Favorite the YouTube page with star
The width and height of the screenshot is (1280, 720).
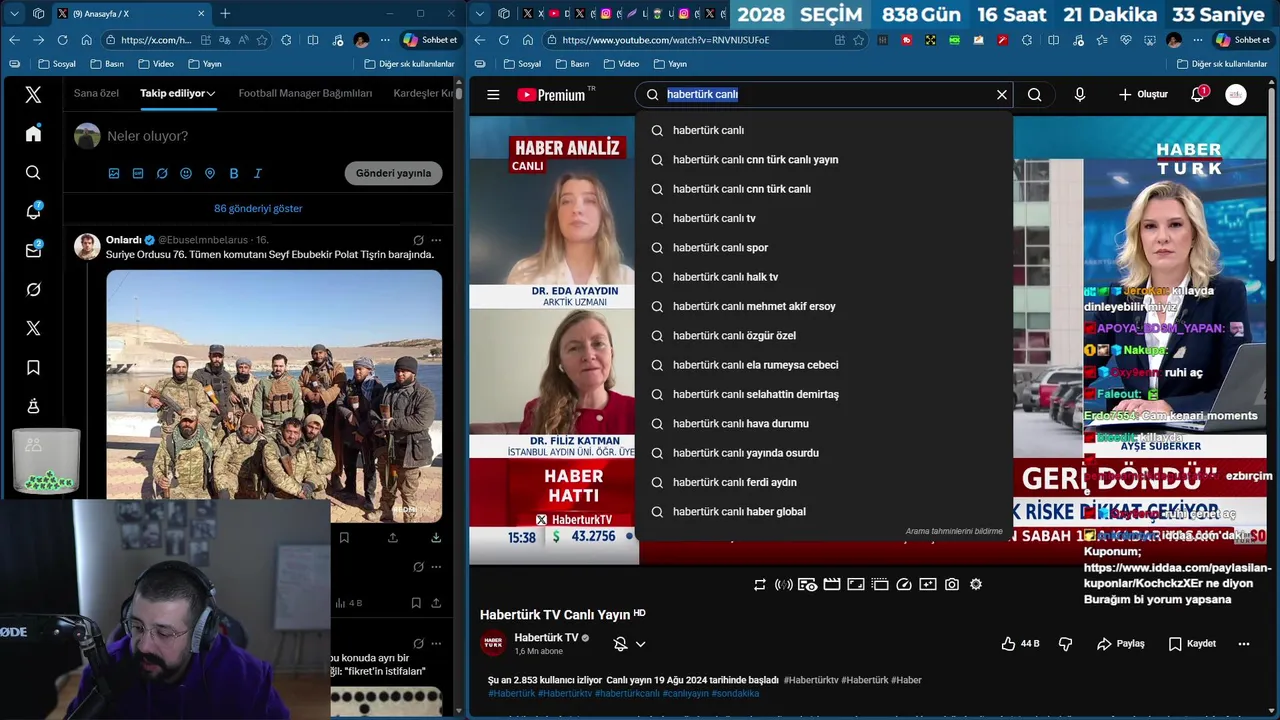[x=859, y=40]
